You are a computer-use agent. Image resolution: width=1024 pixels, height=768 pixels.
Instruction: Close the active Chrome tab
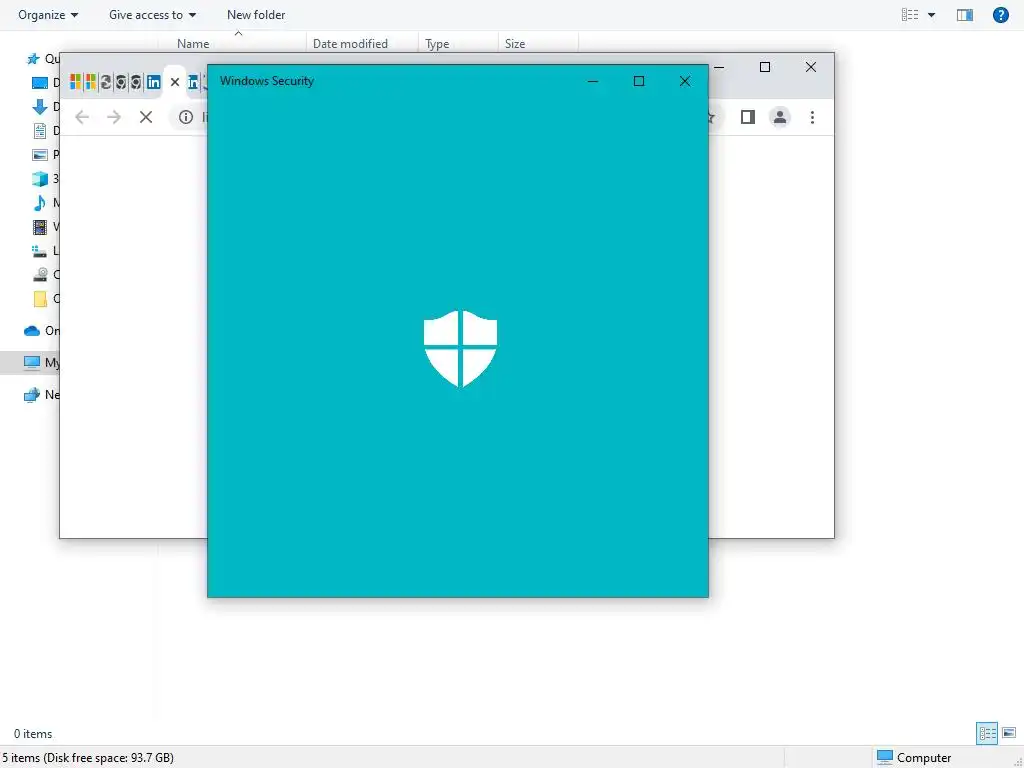174,82
